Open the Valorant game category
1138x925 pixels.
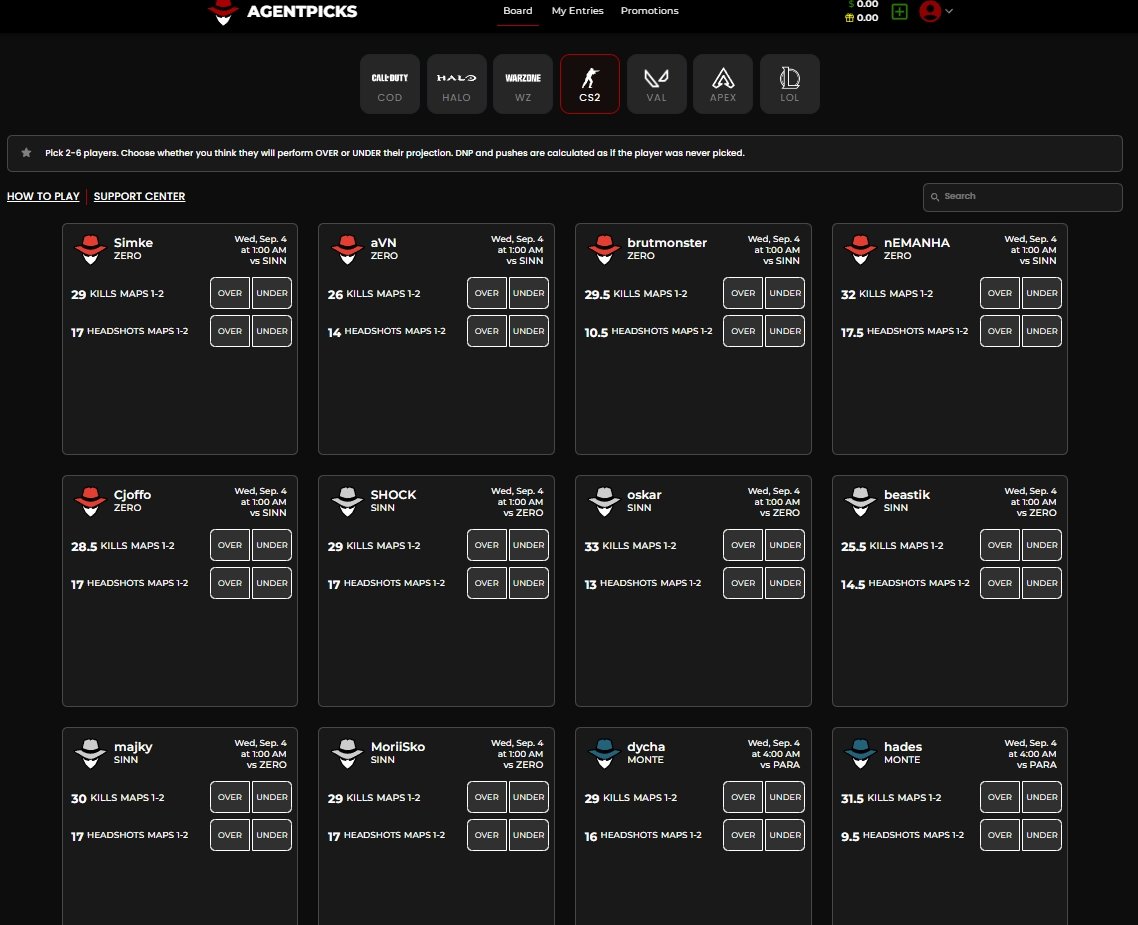(x=656, y=84)
